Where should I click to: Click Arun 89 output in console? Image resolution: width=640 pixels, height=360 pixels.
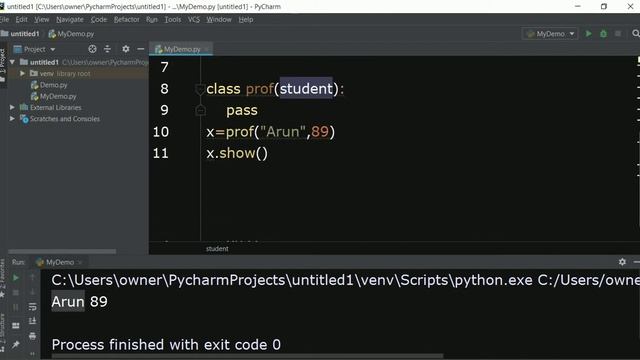(80, 302)
